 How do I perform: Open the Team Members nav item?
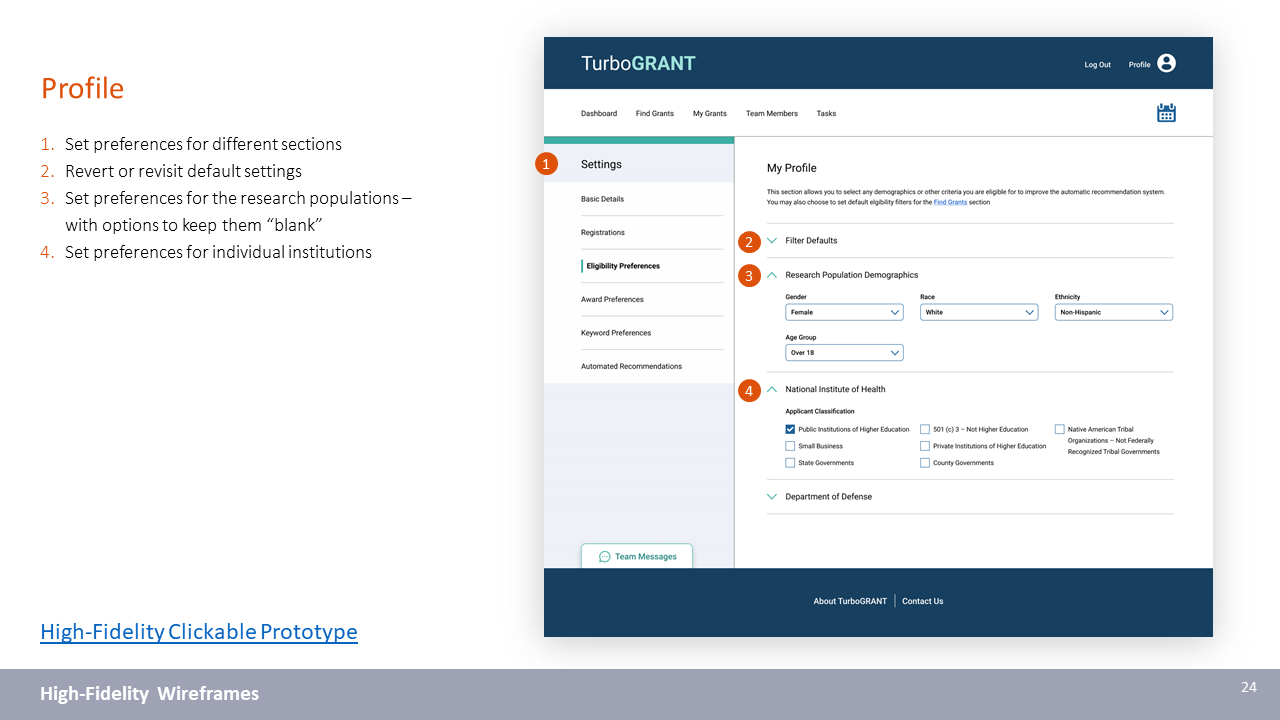tap(771, 114)
